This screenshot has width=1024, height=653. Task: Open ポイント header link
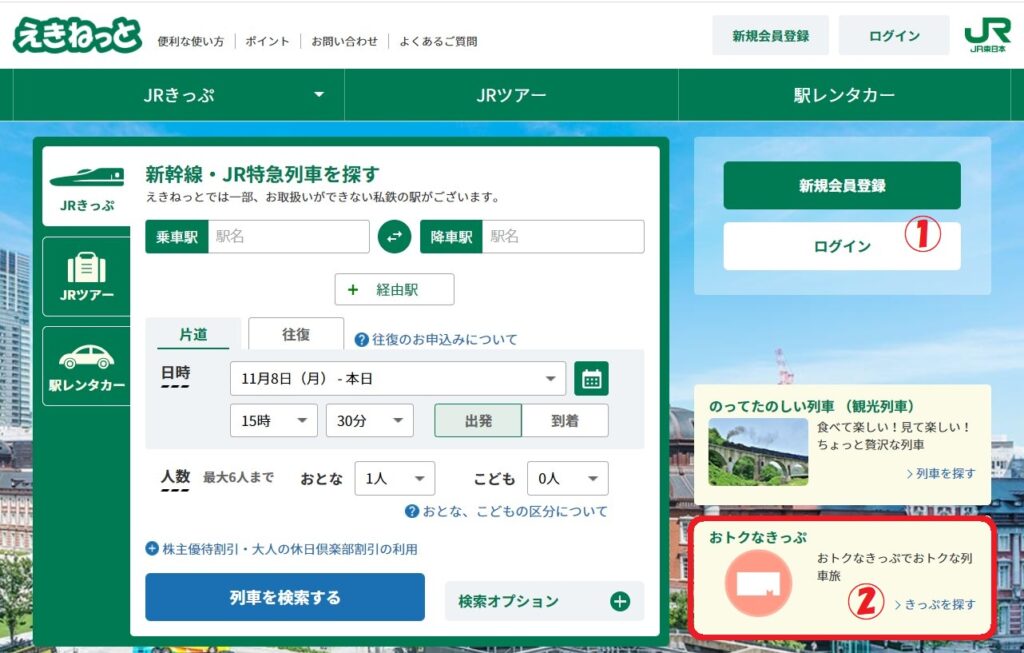(267, 41)
